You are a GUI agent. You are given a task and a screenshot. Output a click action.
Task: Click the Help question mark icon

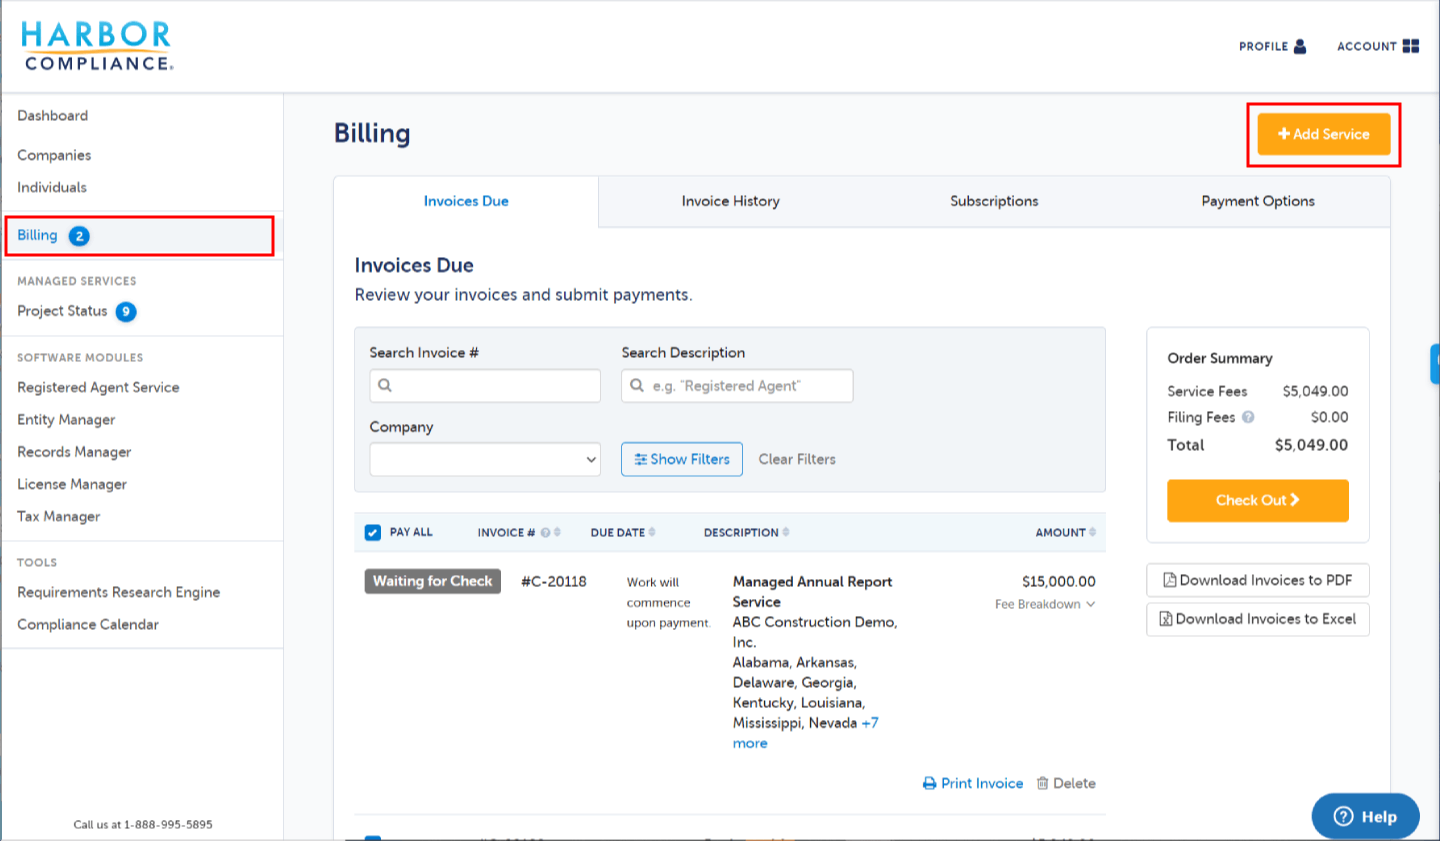[x=1344, y=817]
